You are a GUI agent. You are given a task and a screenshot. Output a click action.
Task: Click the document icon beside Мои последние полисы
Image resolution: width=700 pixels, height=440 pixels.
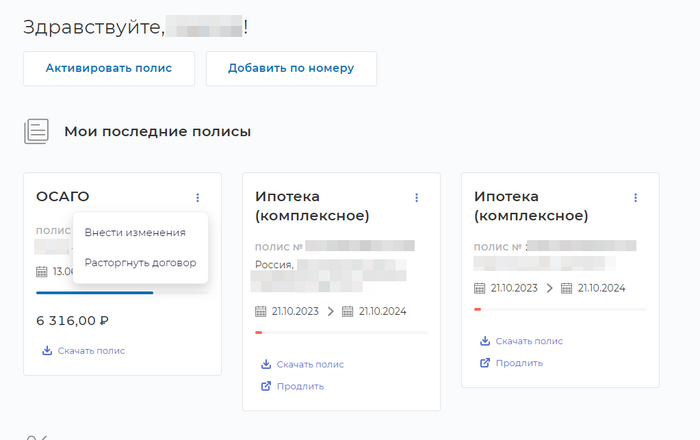pyautogui.click(x=37, y=131)
